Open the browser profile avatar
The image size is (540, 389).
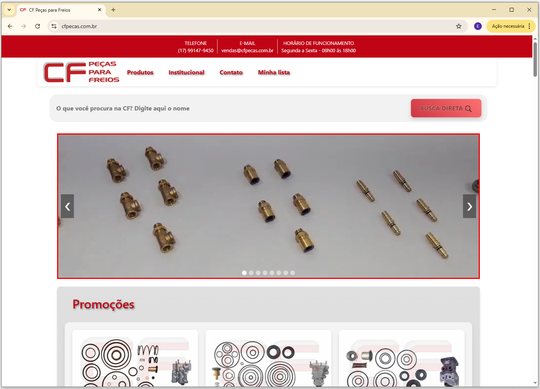(x=478, y=26)
